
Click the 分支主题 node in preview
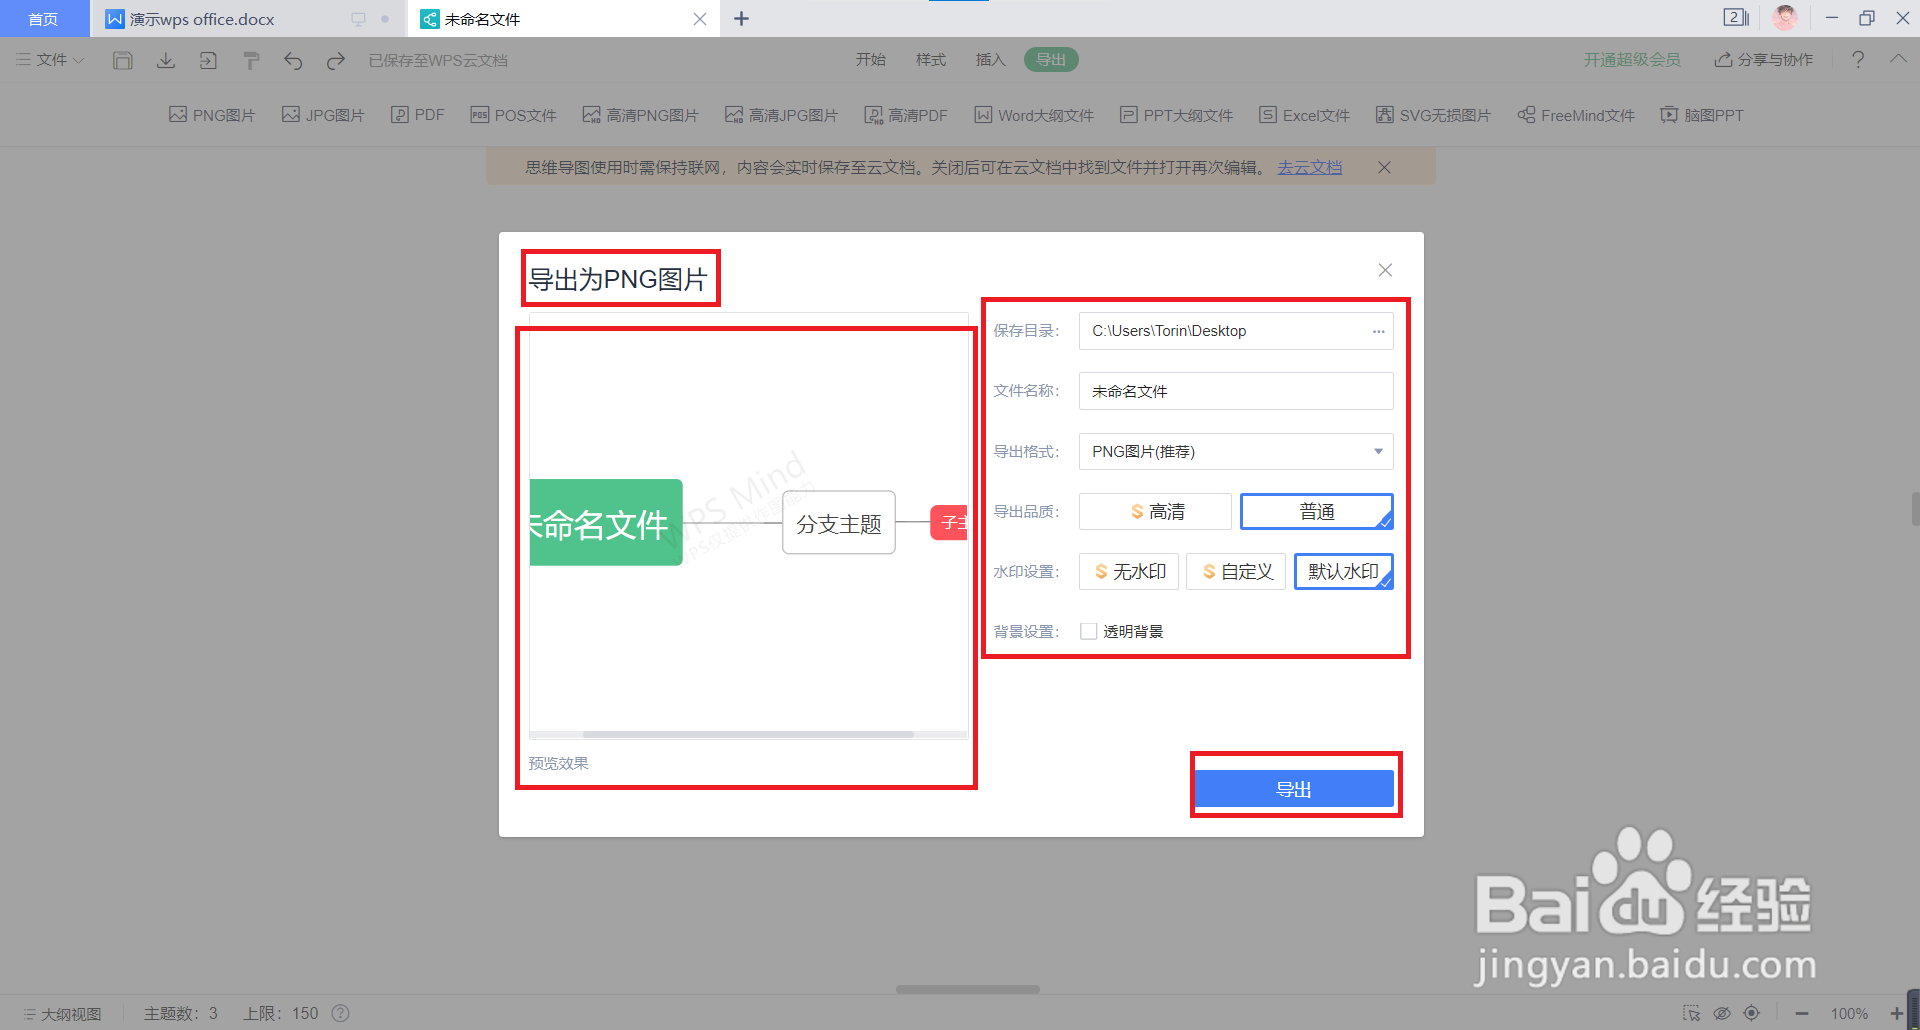tap(839, 523)
